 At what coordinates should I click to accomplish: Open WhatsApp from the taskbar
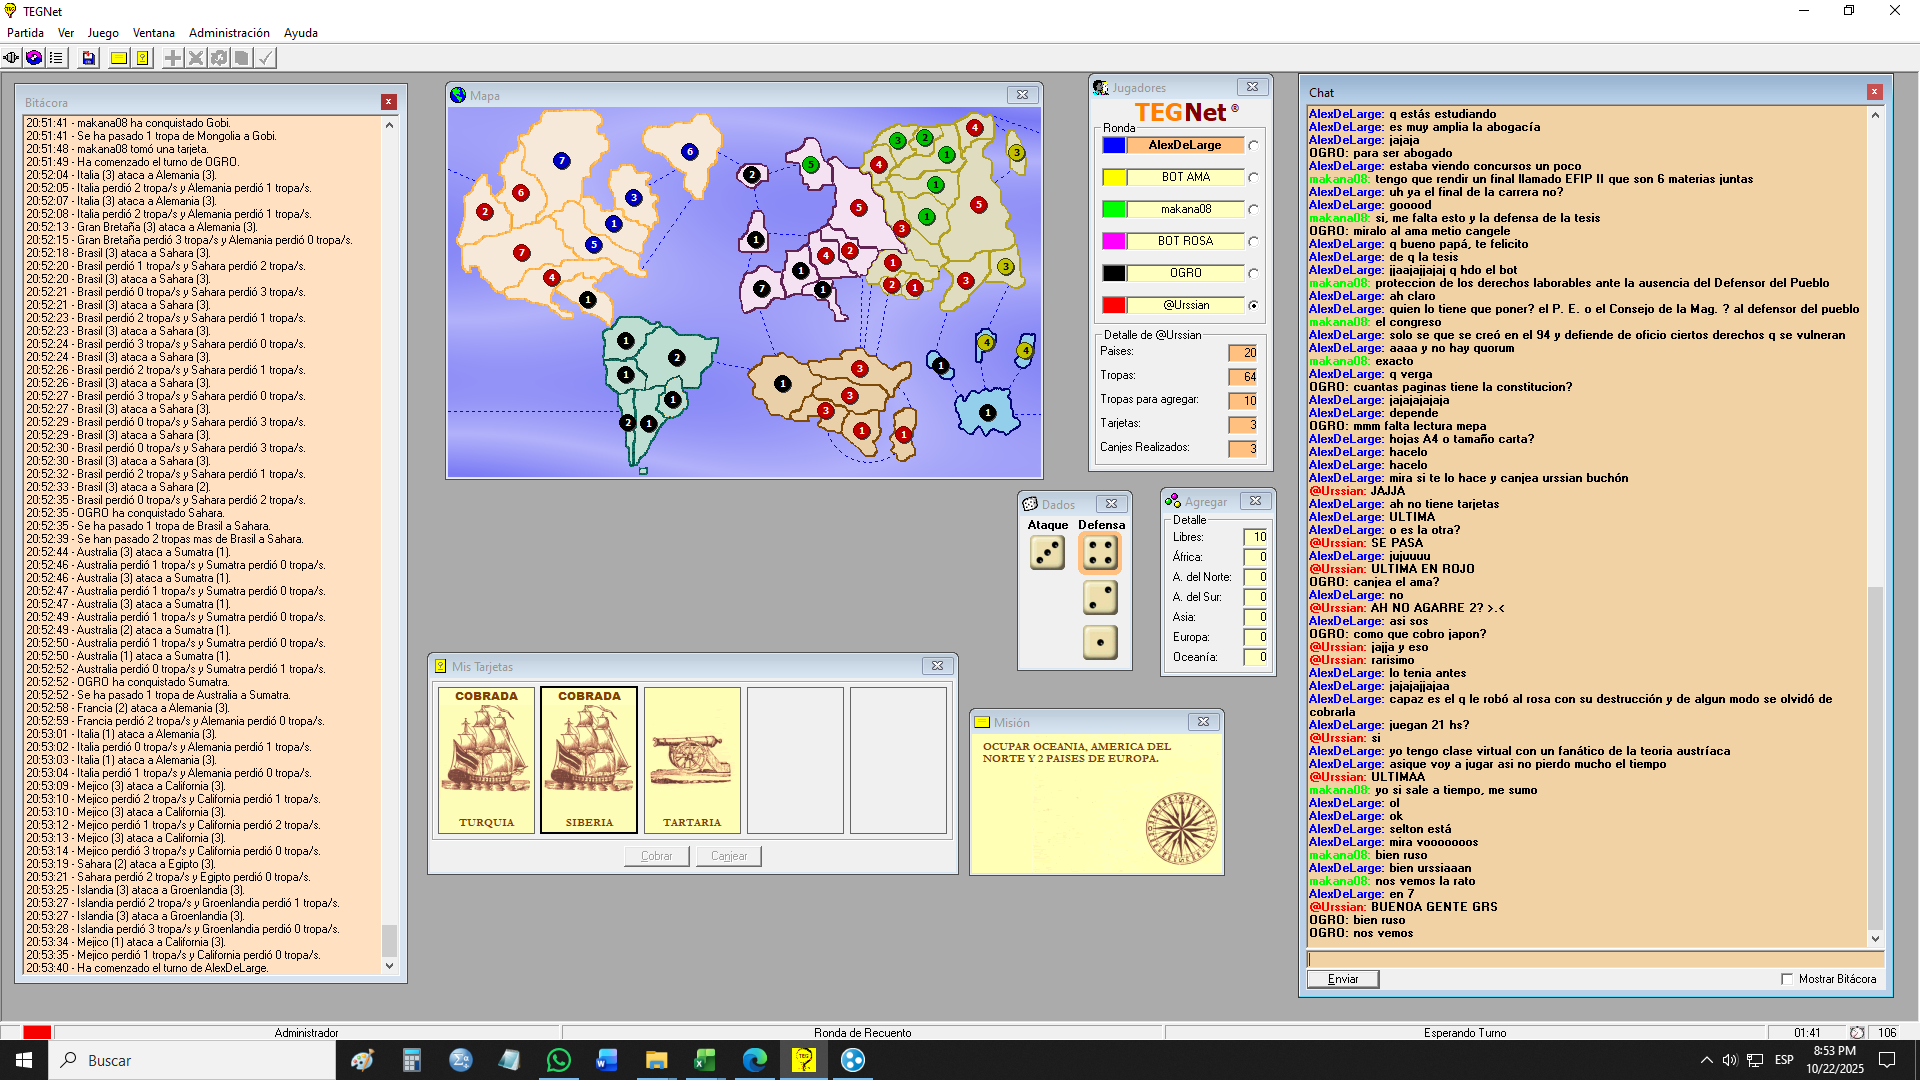[558, 1061]
